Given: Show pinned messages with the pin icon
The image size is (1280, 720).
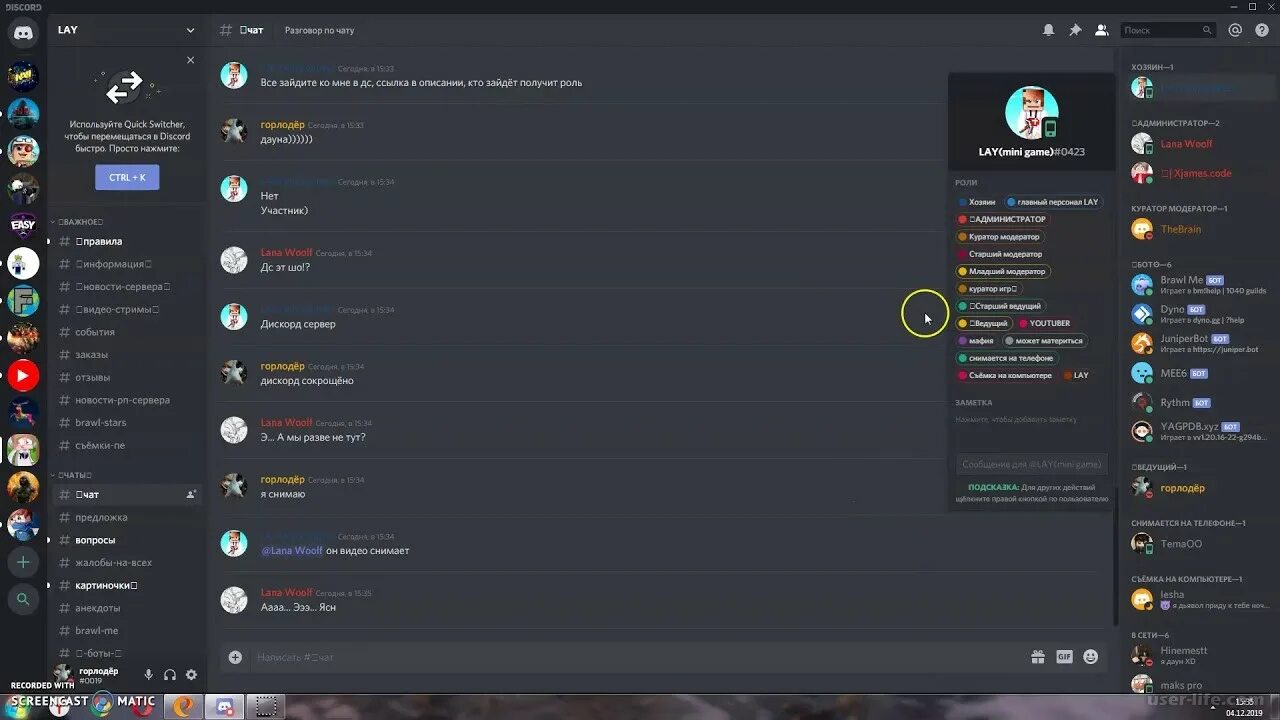Looking at the screenshot, I should point(1075,30).
